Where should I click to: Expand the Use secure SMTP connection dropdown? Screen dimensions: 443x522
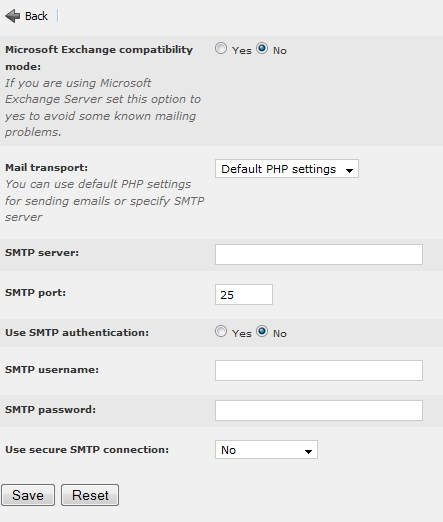click(266, 450)
